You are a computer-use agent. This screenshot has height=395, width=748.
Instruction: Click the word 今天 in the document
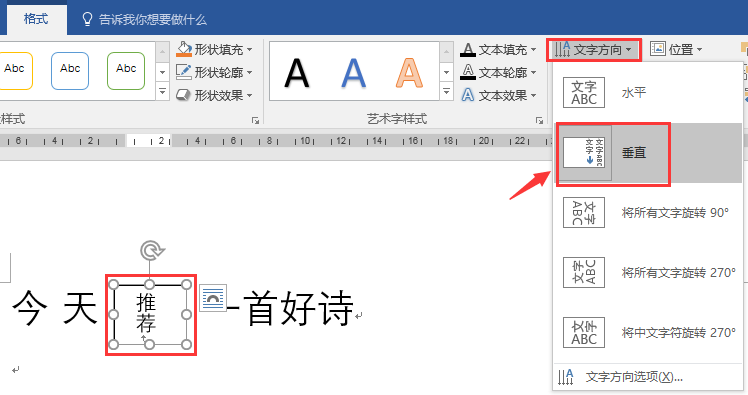pos(55,309)
